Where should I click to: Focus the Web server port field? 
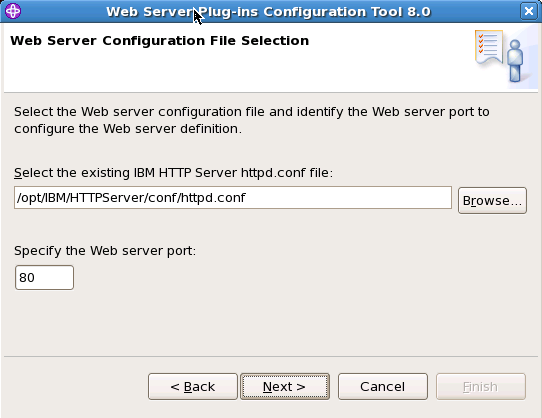[44, 278]
